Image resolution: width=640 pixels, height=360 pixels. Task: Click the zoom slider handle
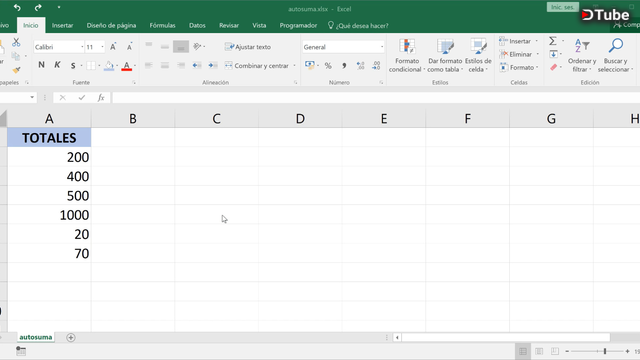click(x=605, y=351)
